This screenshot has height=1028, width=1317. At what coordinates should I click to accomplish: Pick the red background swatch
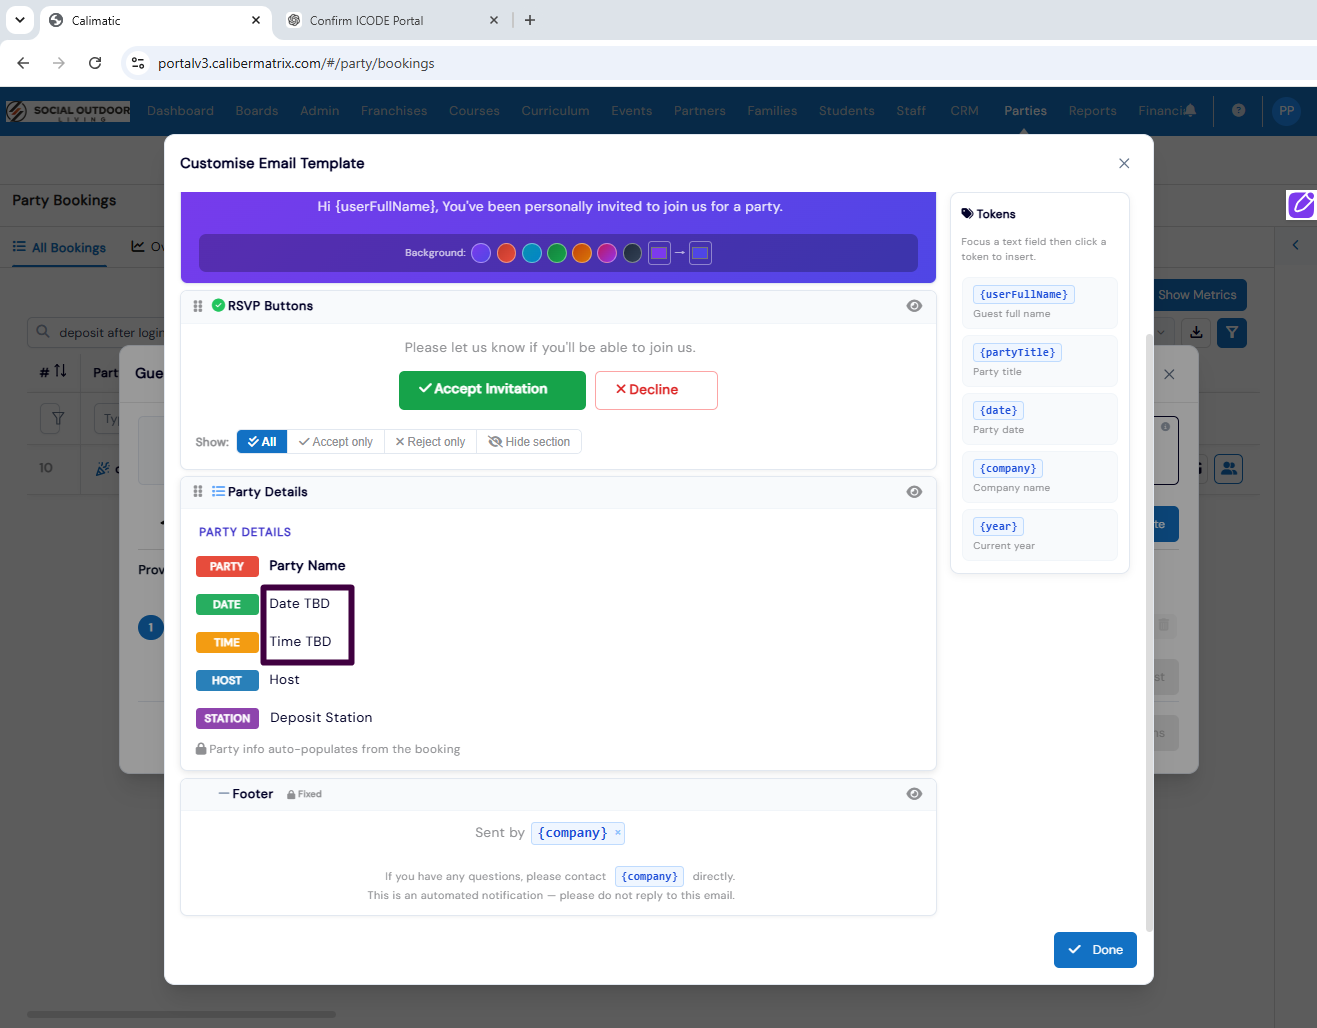506,253
